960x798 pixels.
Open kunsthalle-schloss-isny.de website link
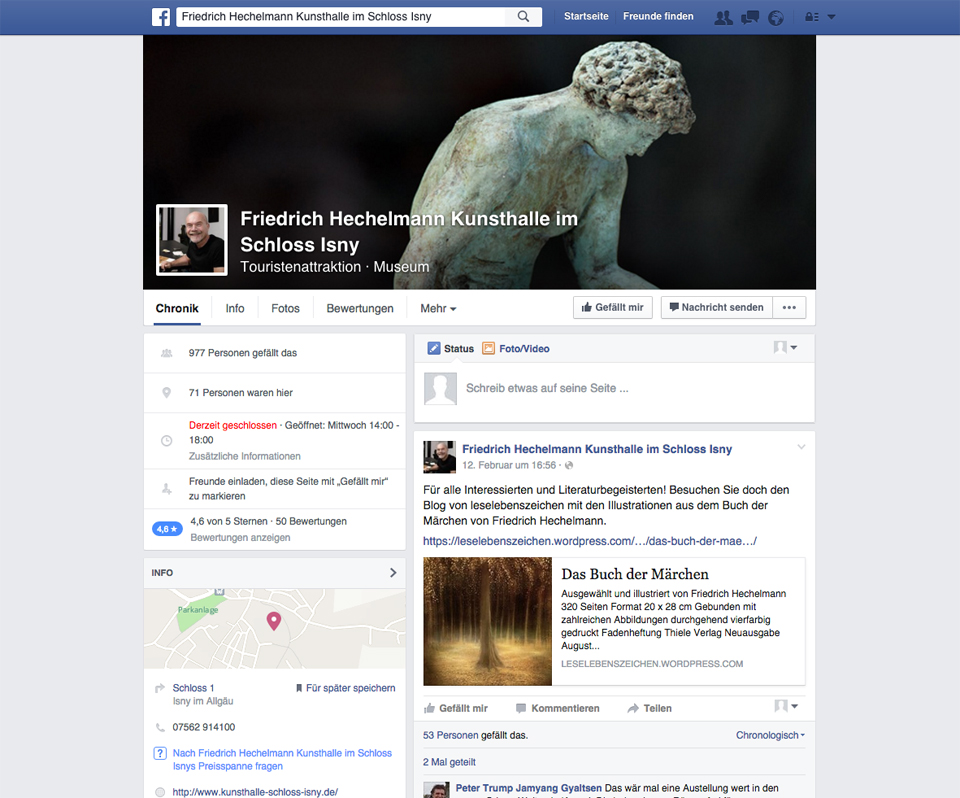pyautogui.click(x=255, y=792)
